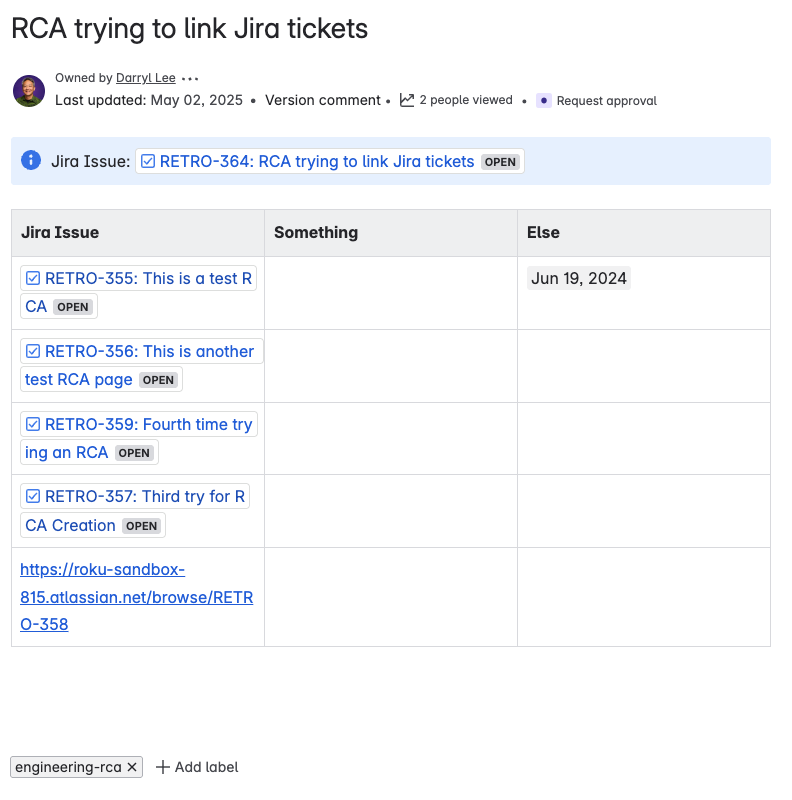The width and height of the screenshot is (792, 800).
Task: Select the checkbox icon on RETRO-355 smart link
Action: pos(32,277)
